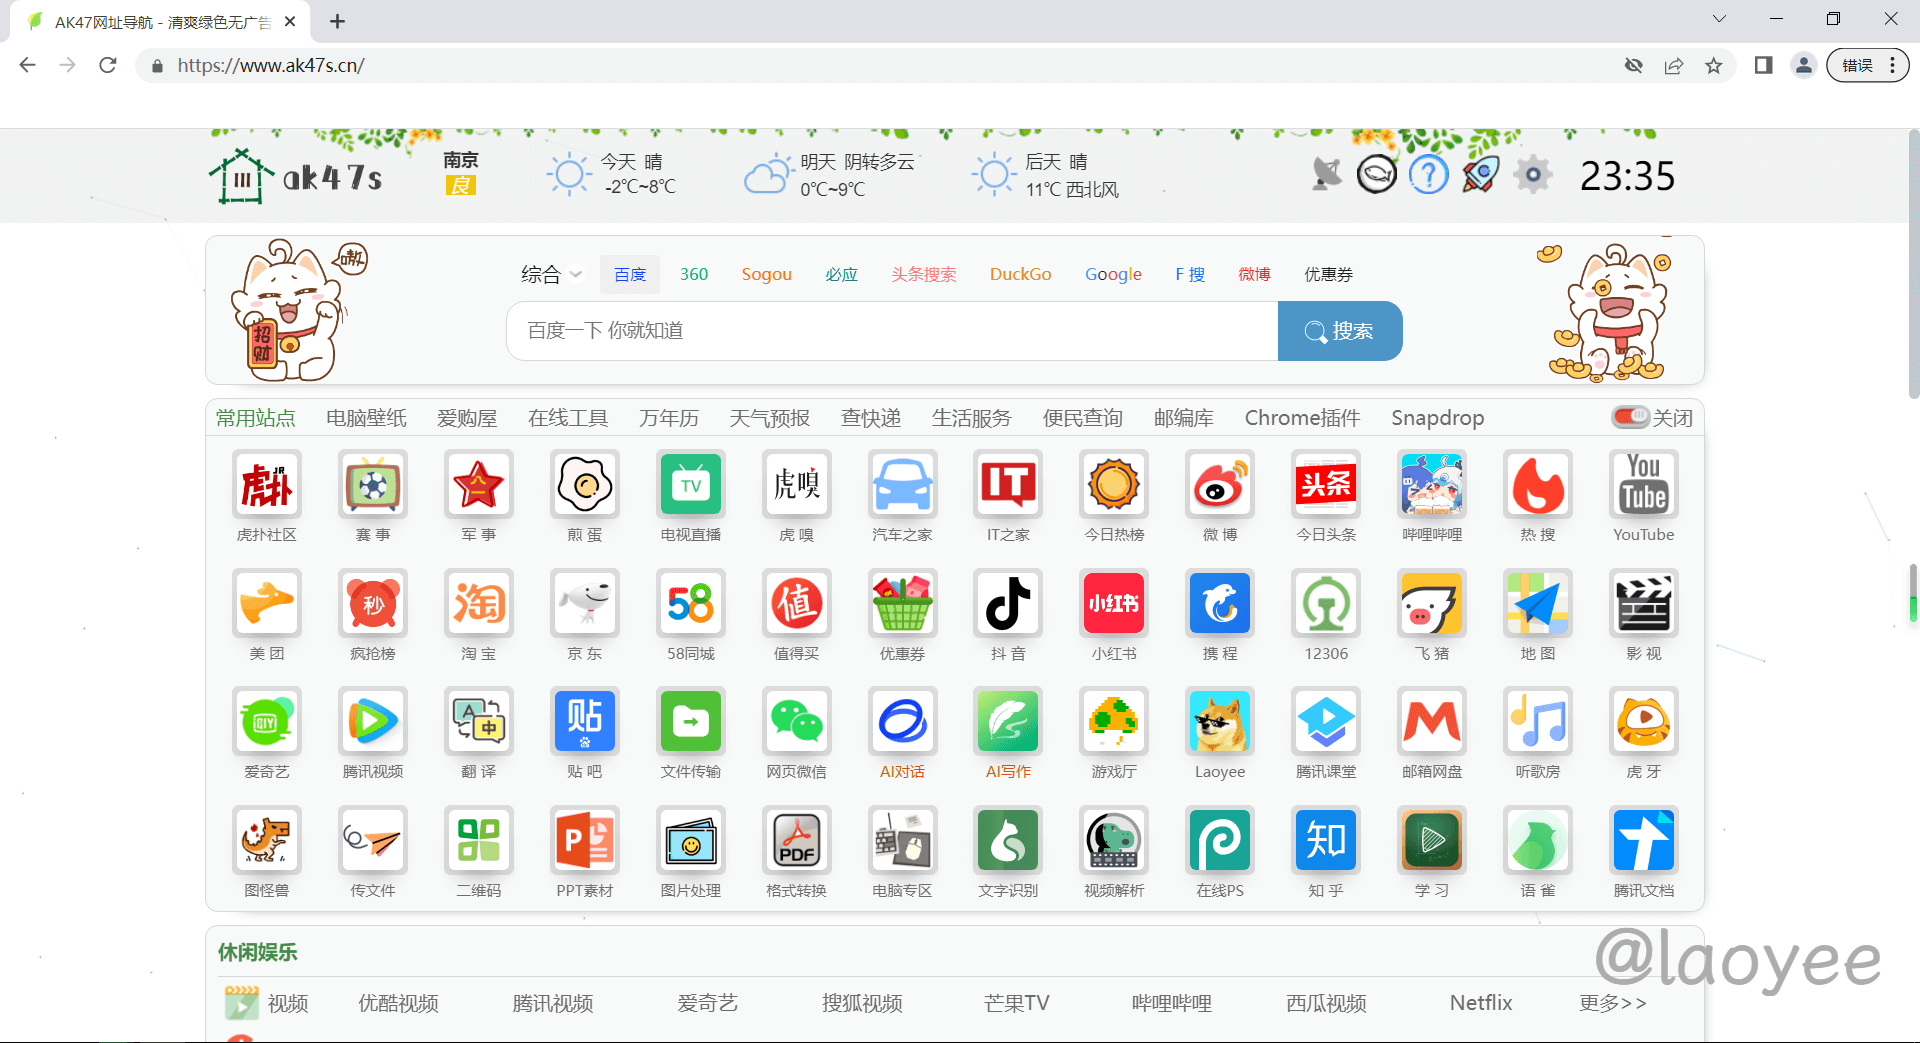This screenshot has height=1043, width=1920.
Task: Click the rocket icon in header
Action: pos(1480,176)
